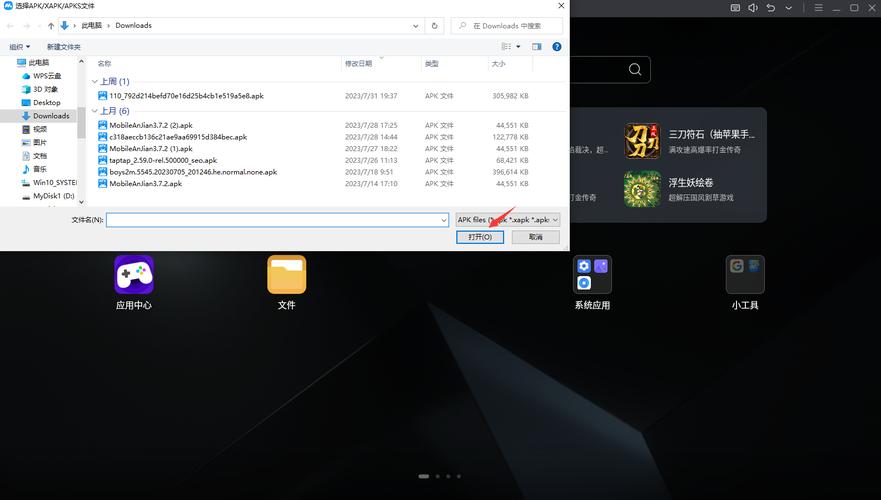The image size is (881, 500).
Task: Open the emulator keyboard mapping icon
Action: 735,8
